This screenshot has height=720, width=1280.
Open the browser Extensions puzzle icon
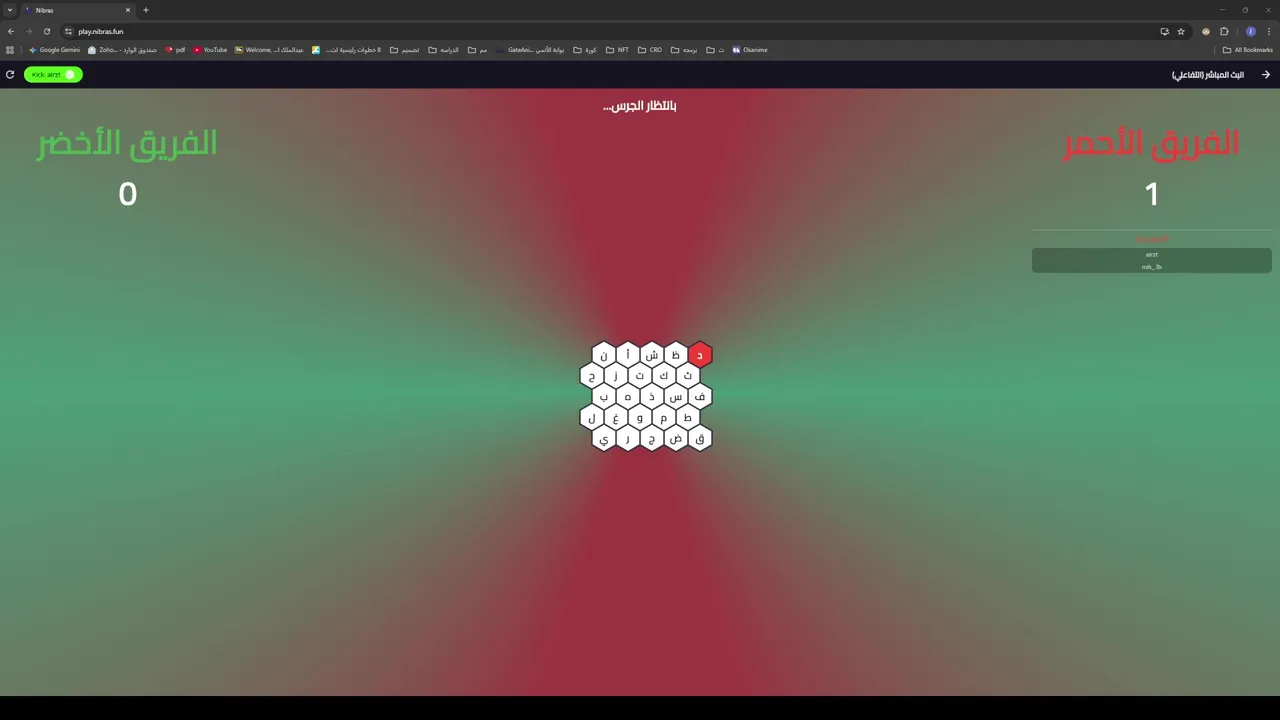pyautogui.click(x=1224, y=31)
